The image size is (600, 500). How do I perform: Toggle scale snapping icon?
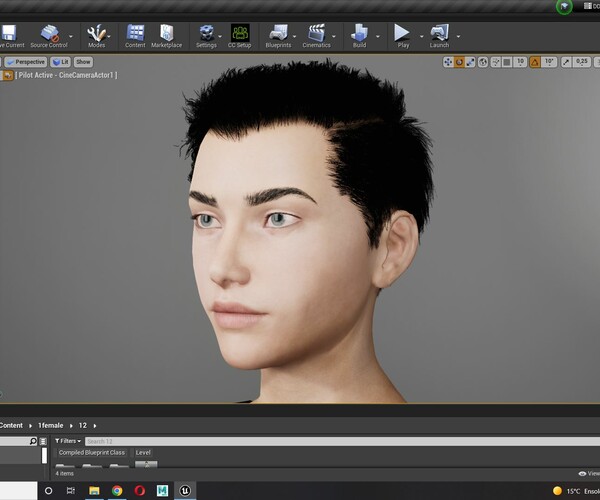[566, 62]
